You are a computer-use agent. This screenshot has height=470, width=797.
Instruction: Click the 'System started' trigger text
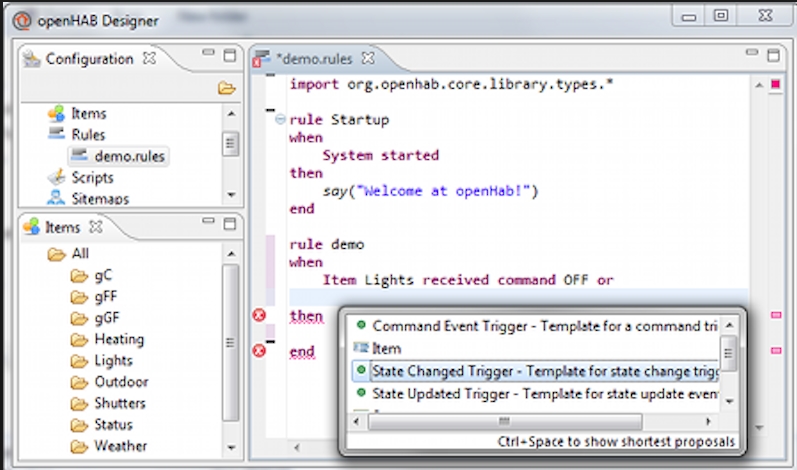coord(381,155)
